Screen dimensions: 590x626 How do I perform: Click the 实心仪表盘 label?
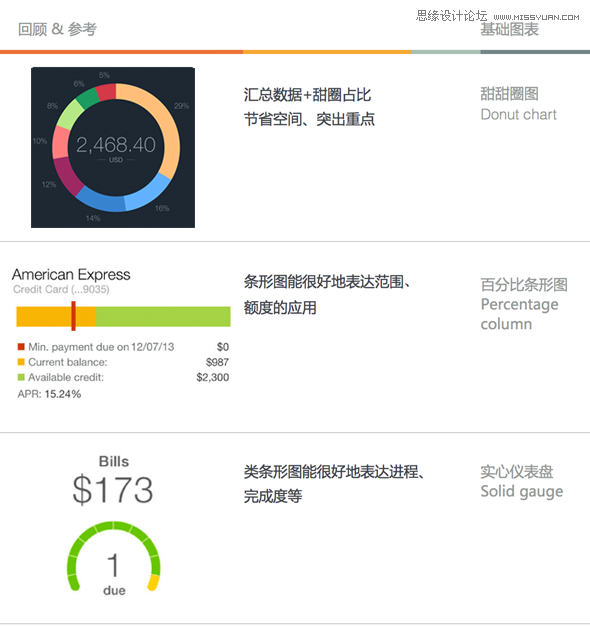(x=517, y=472)
